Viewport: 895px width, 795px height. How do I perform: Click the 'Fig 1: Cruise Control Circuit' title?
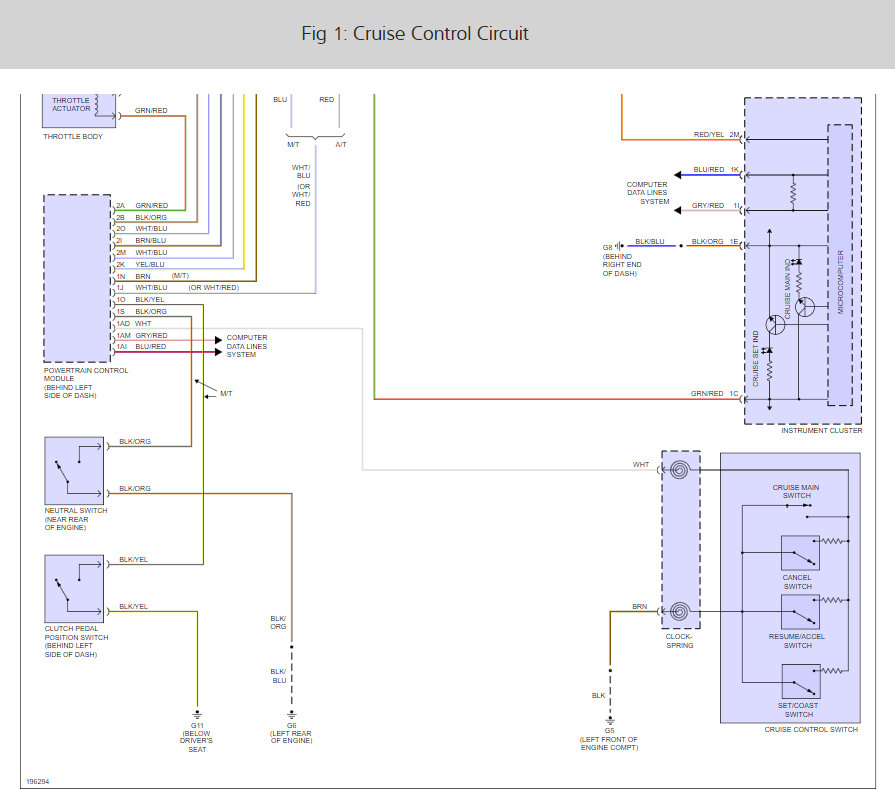pyautogui.click(x=415, y=34)
